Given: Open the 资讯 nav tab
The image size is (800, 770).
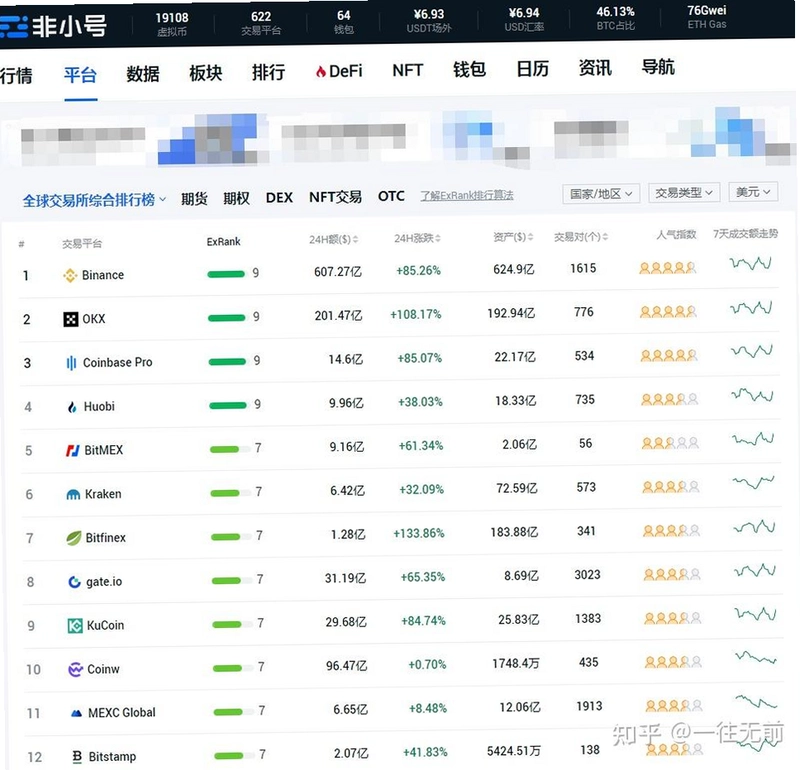Looking at the screenshot, I should (595, 67).
